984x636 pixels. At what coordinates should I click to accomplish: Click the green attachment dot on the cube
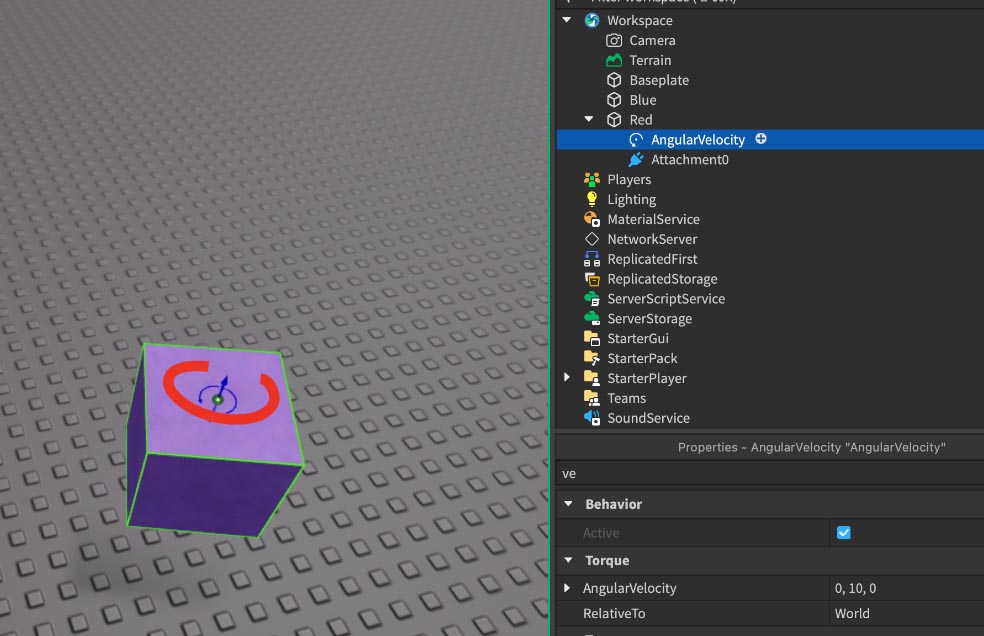point(218,400)
